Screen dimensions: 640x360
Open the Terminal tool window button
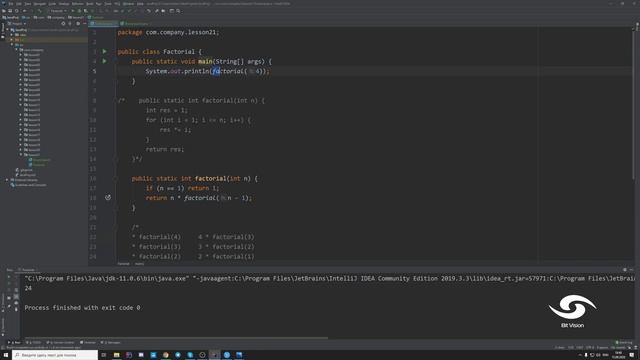click(88, 342)
